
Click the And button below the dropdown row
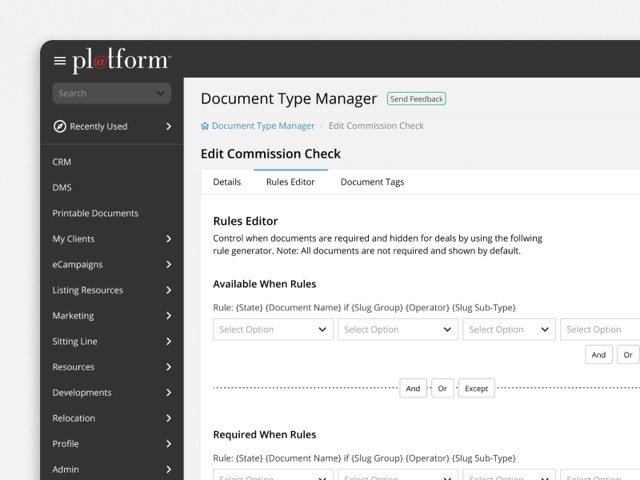click(599, 355)
